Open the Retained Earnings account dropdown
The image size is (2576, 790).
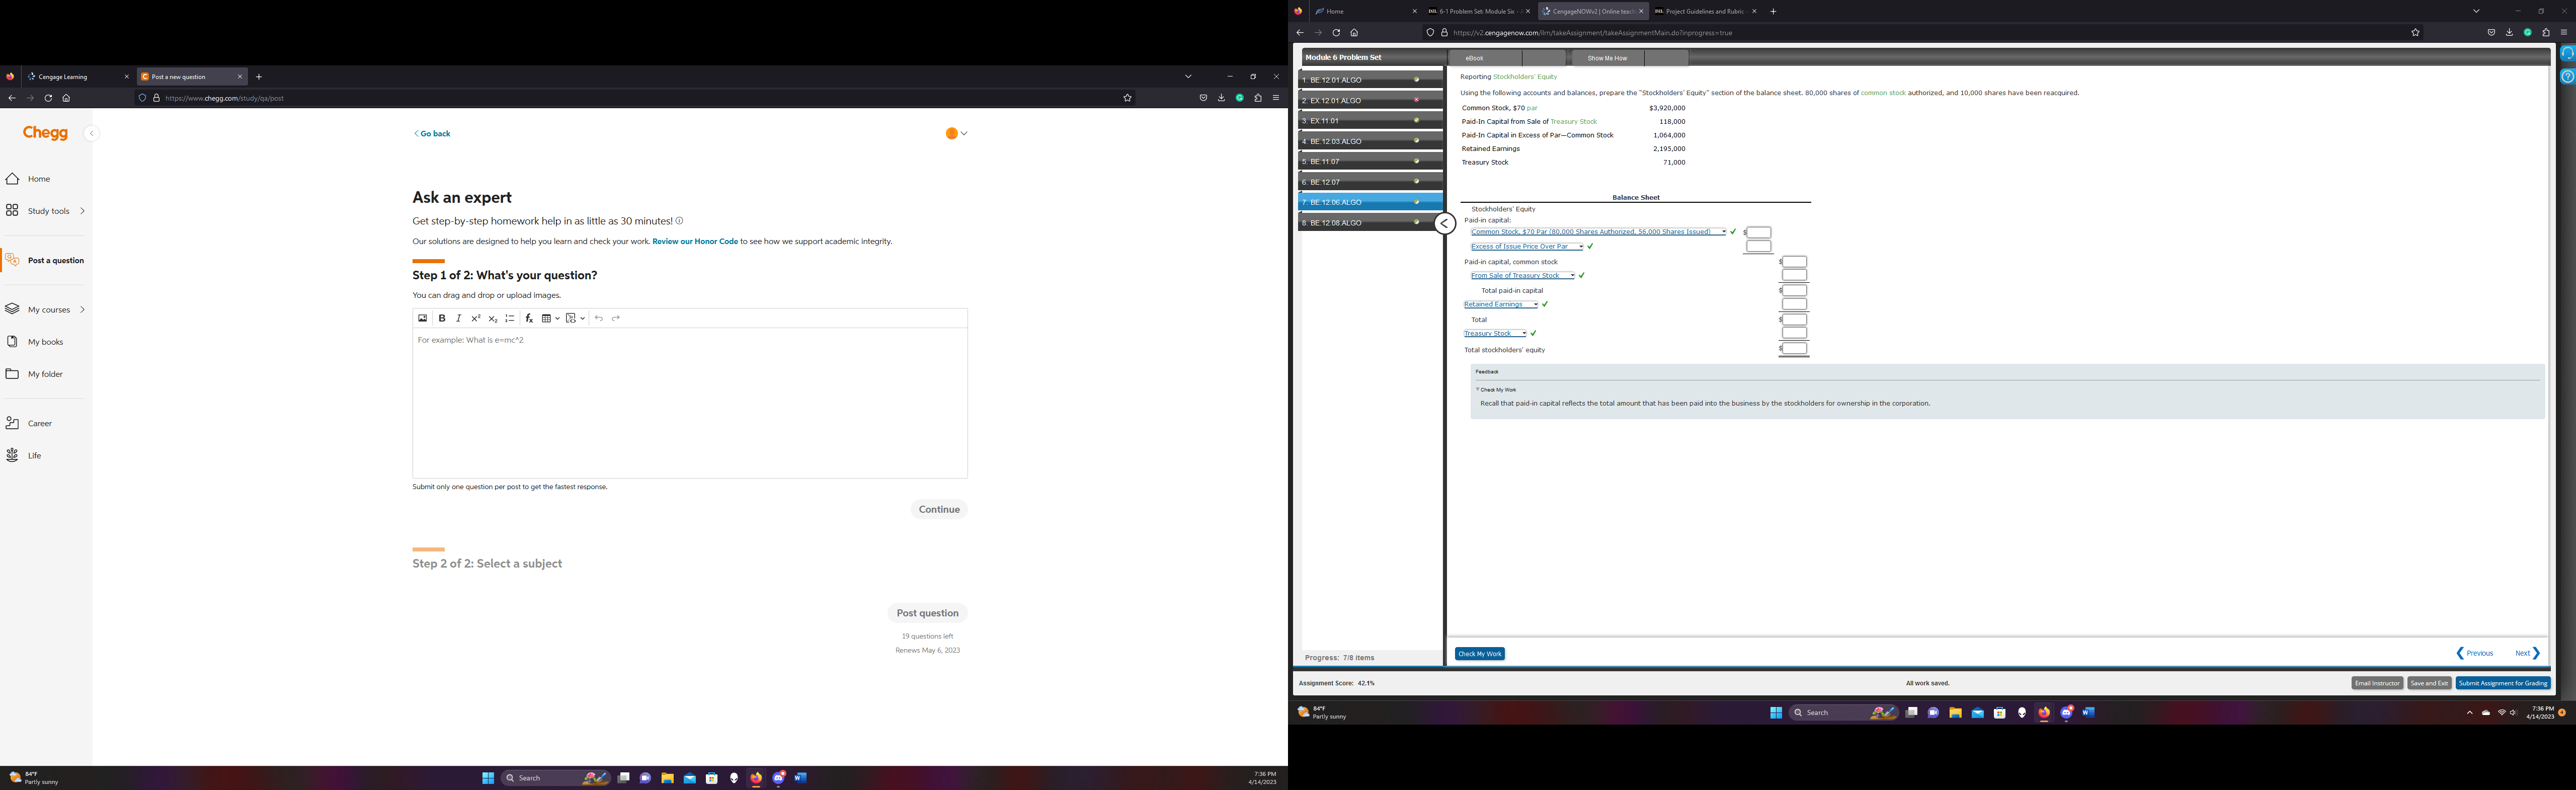click(1501, 305)
